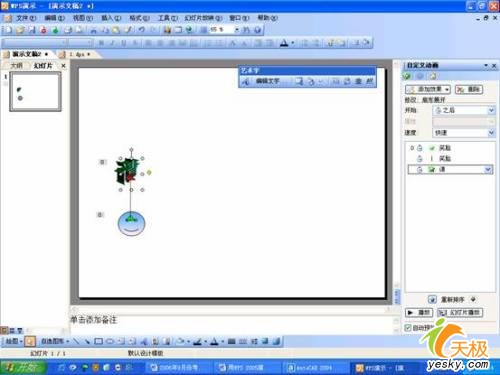Click the New document toolbar icon

tap(8, 30)
